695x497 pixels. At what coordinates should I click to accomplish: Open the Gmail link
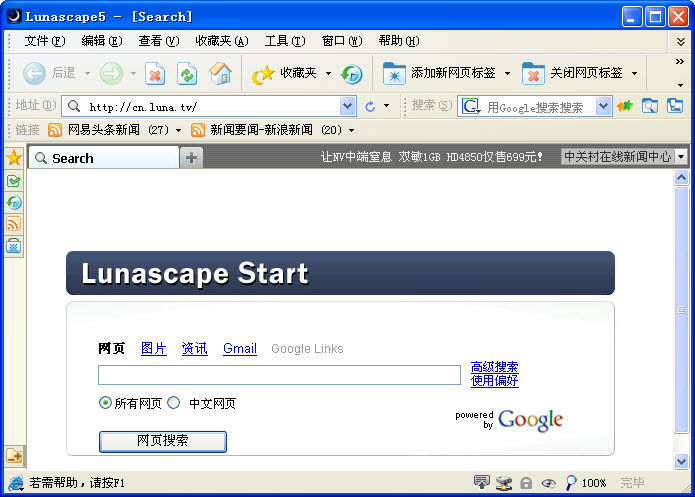click(240, 348)
